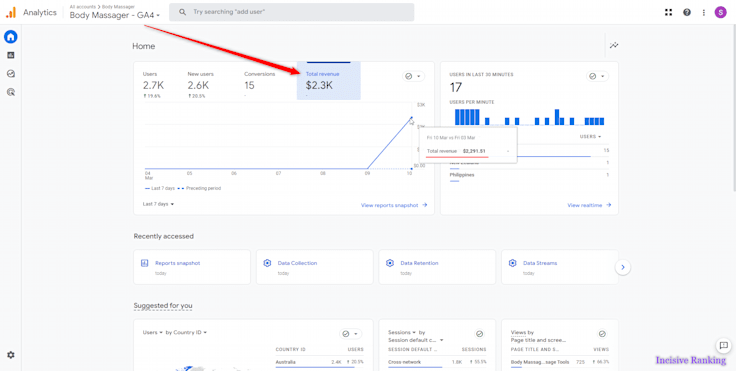The height and width of the screenshot is (371, 736).
Task: Open the Help question mark icon
Action: tap(687, 12)
